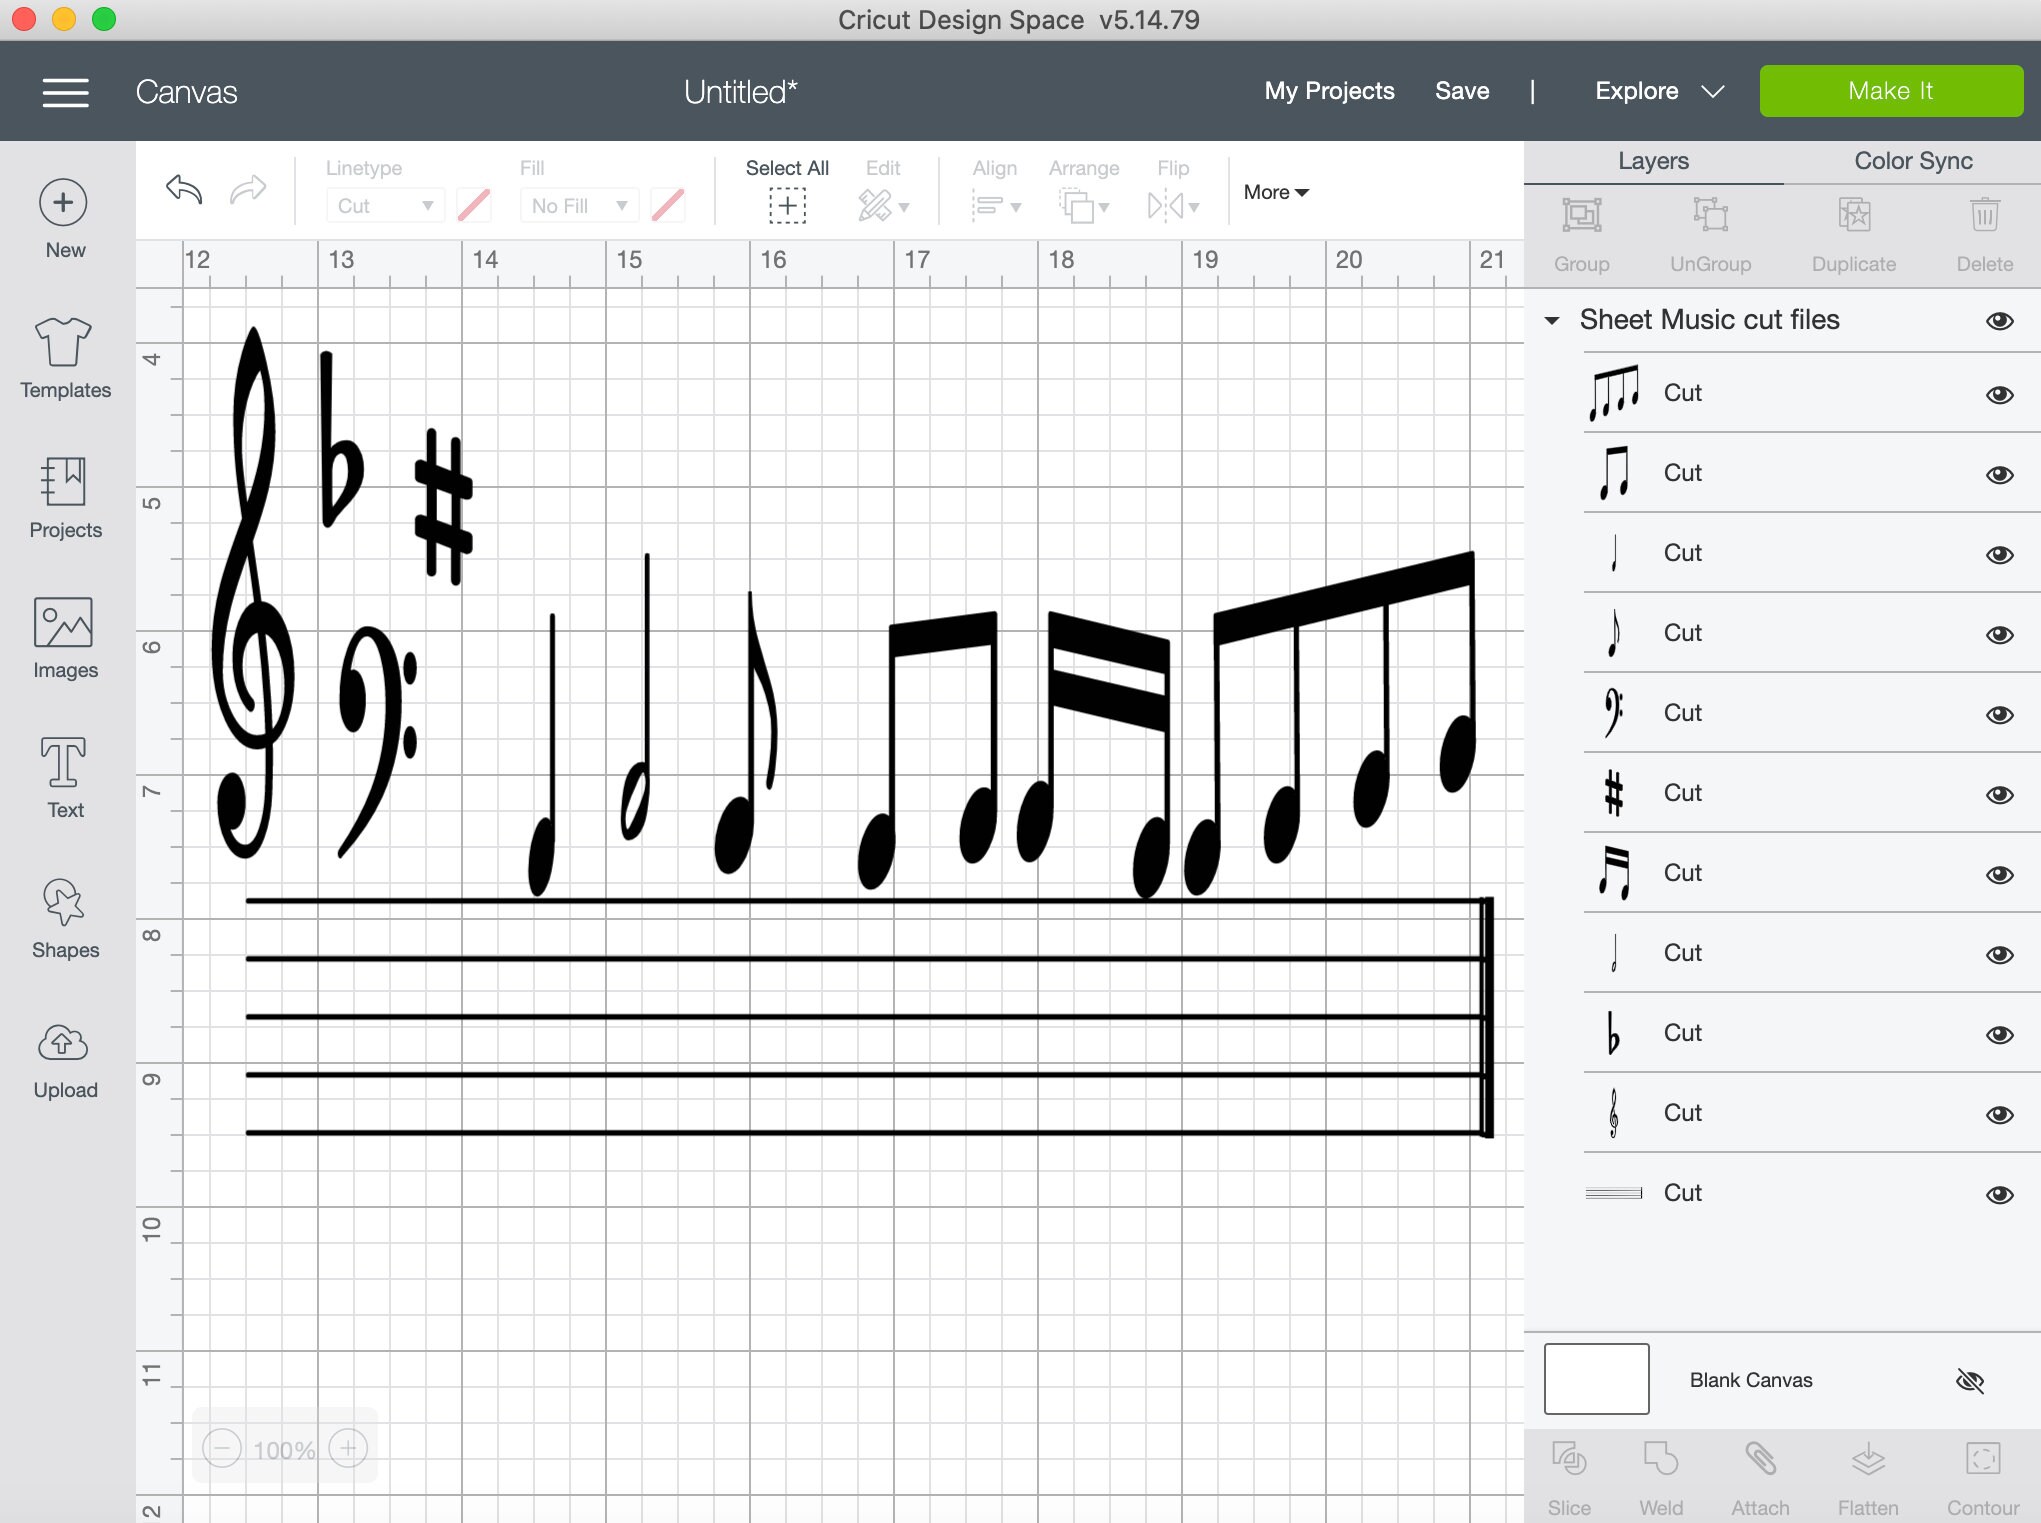Hide the Sheet Music cut files group
Screen dimensions: 2041x1523
click(2001, 320)
